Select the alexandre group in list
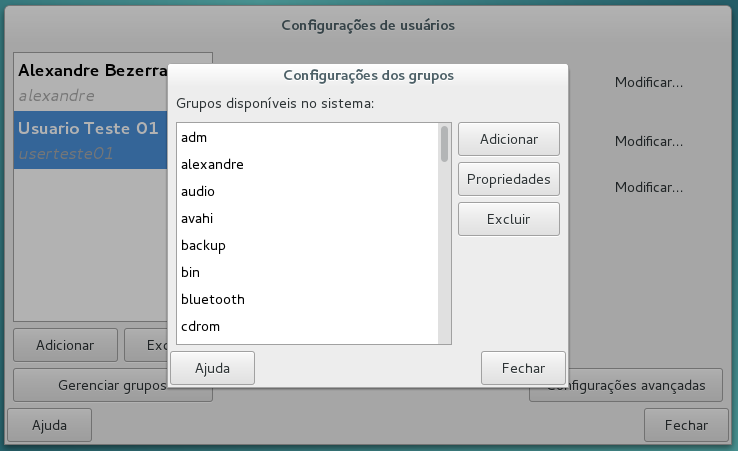 click(307, 164)
